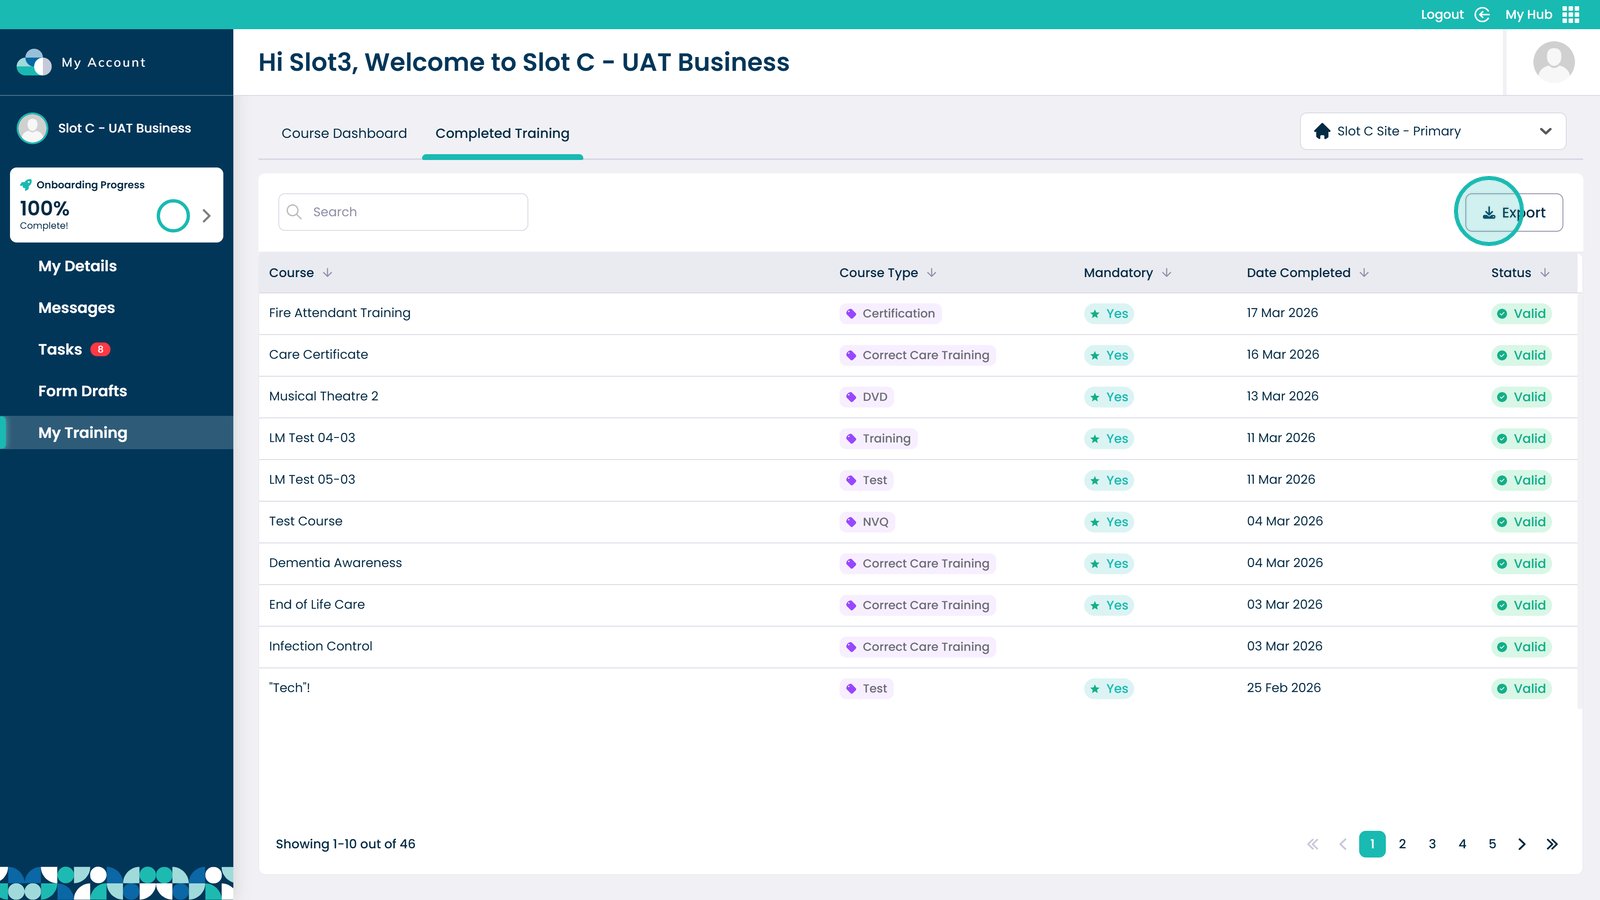The width and height of the screenshot is (1600, 900).
Task: Sort by Status column arrow
Action: pos(1545,273)
